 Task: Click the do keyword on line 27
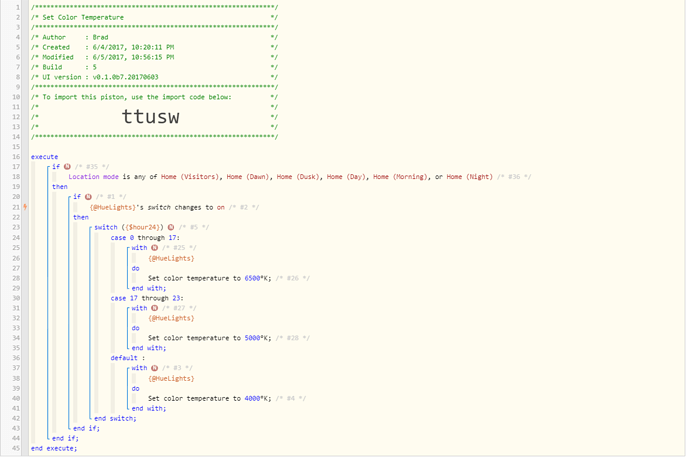[136, 268]
